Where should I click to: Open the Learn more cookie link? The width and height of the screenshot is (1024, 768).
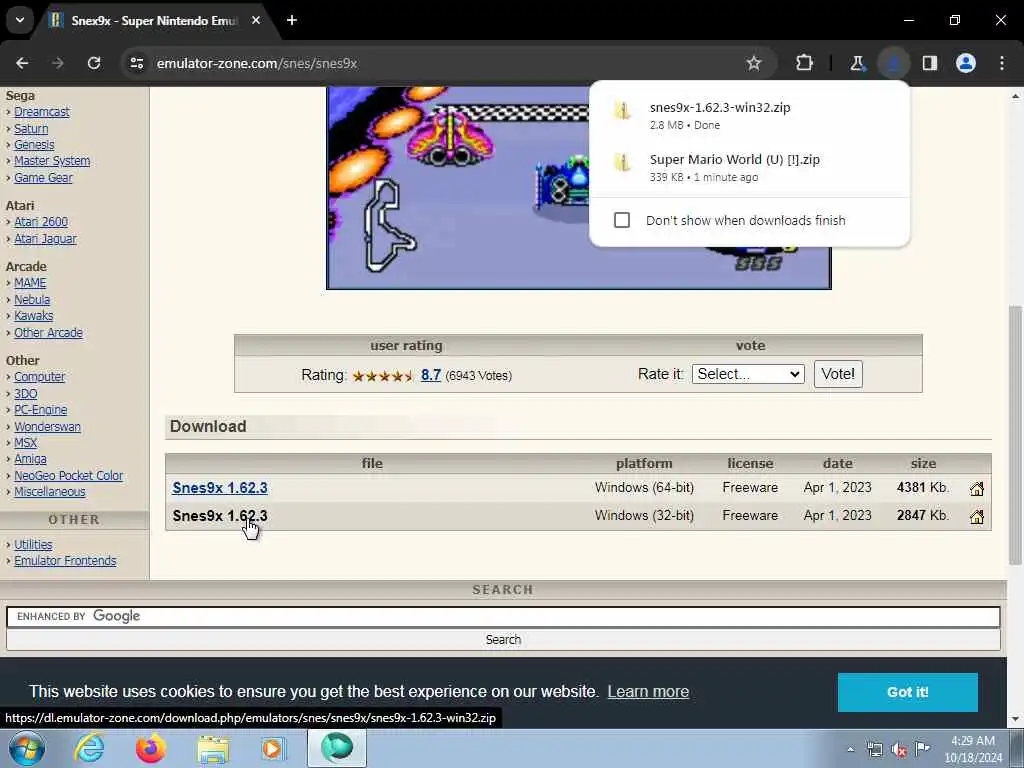point(648,692)
